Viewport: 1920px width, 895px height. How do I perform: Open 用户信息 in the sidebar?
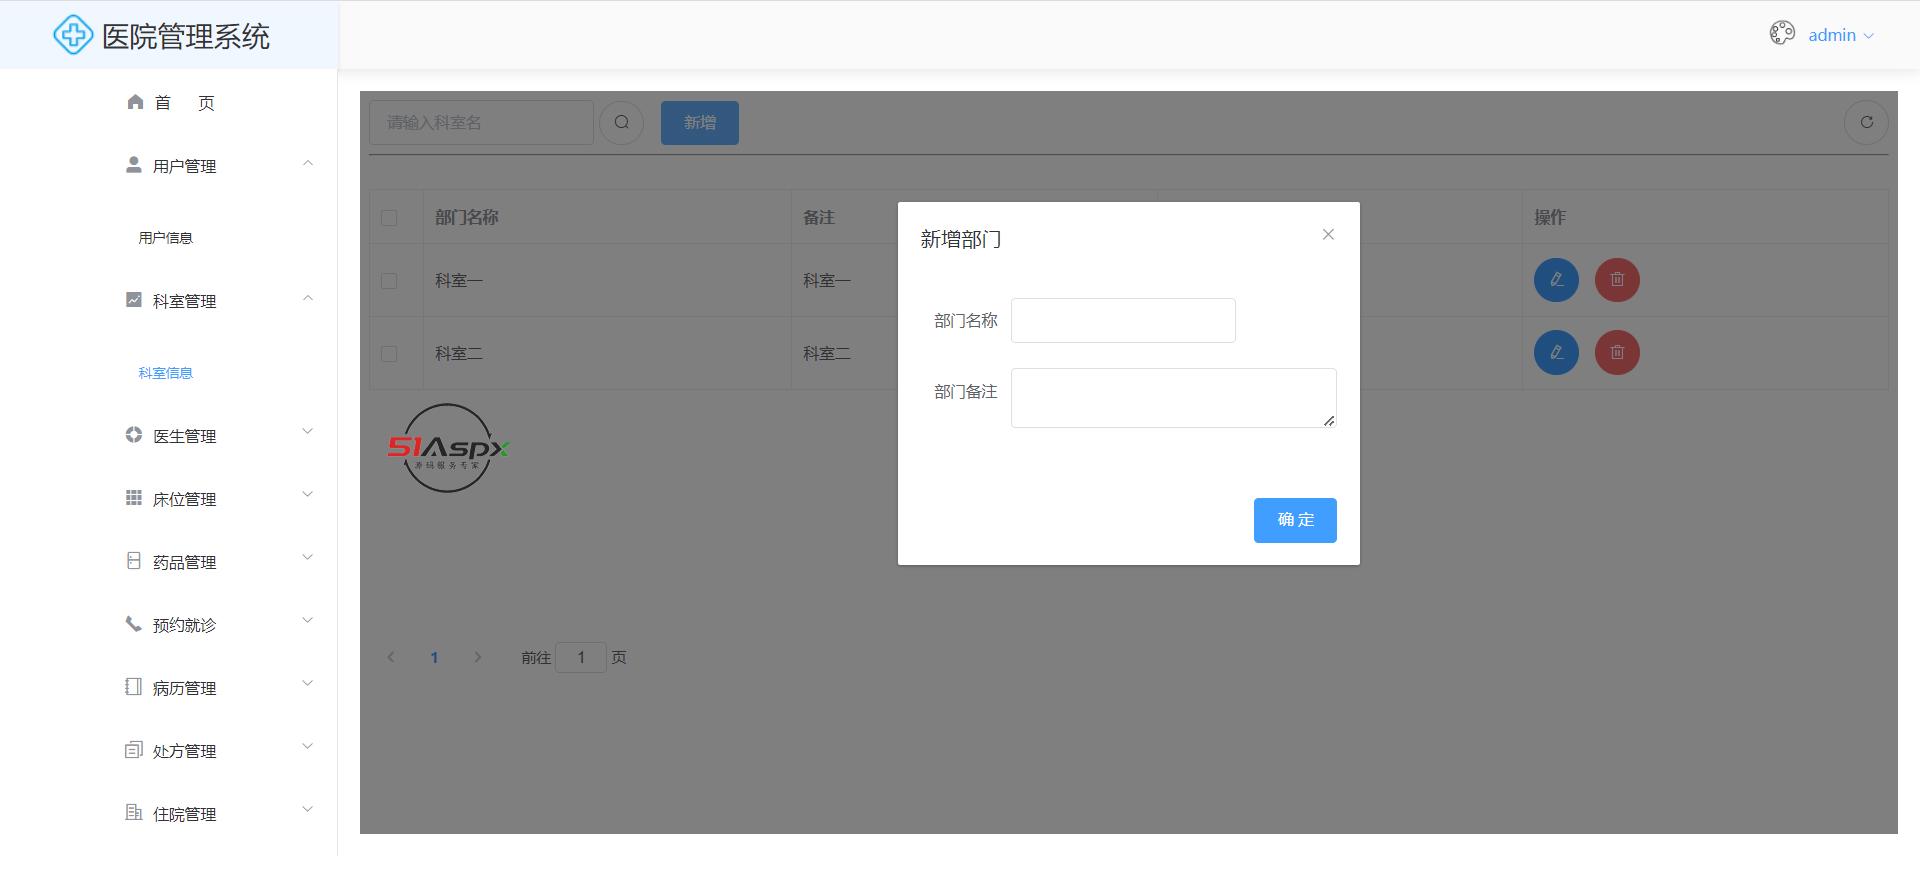coord(166,238)
